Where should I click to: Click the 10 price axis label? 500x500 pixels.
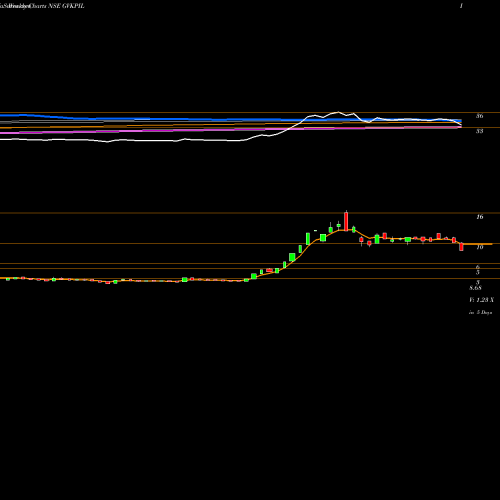coord(479,247)
